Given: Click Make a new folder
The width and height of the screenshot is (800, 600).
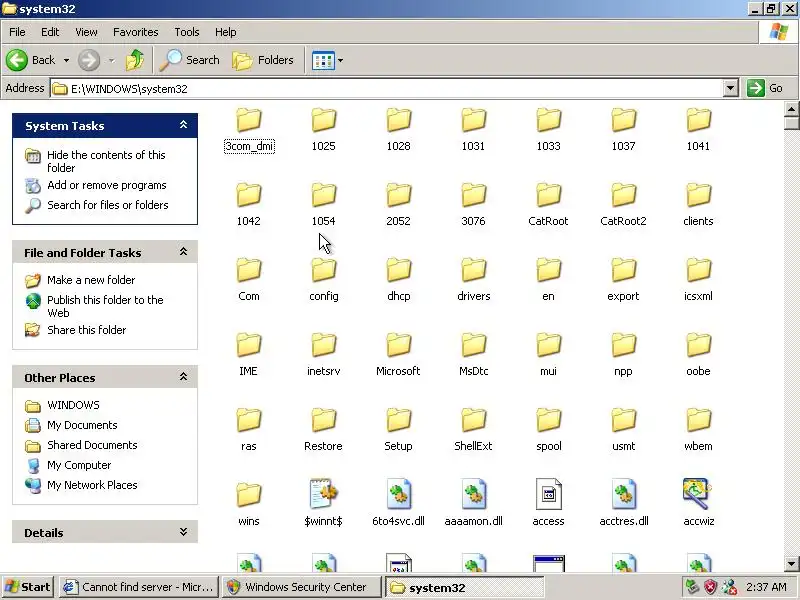Looking at the screenshot, I should pyautogui.click(x=91, y=280).
